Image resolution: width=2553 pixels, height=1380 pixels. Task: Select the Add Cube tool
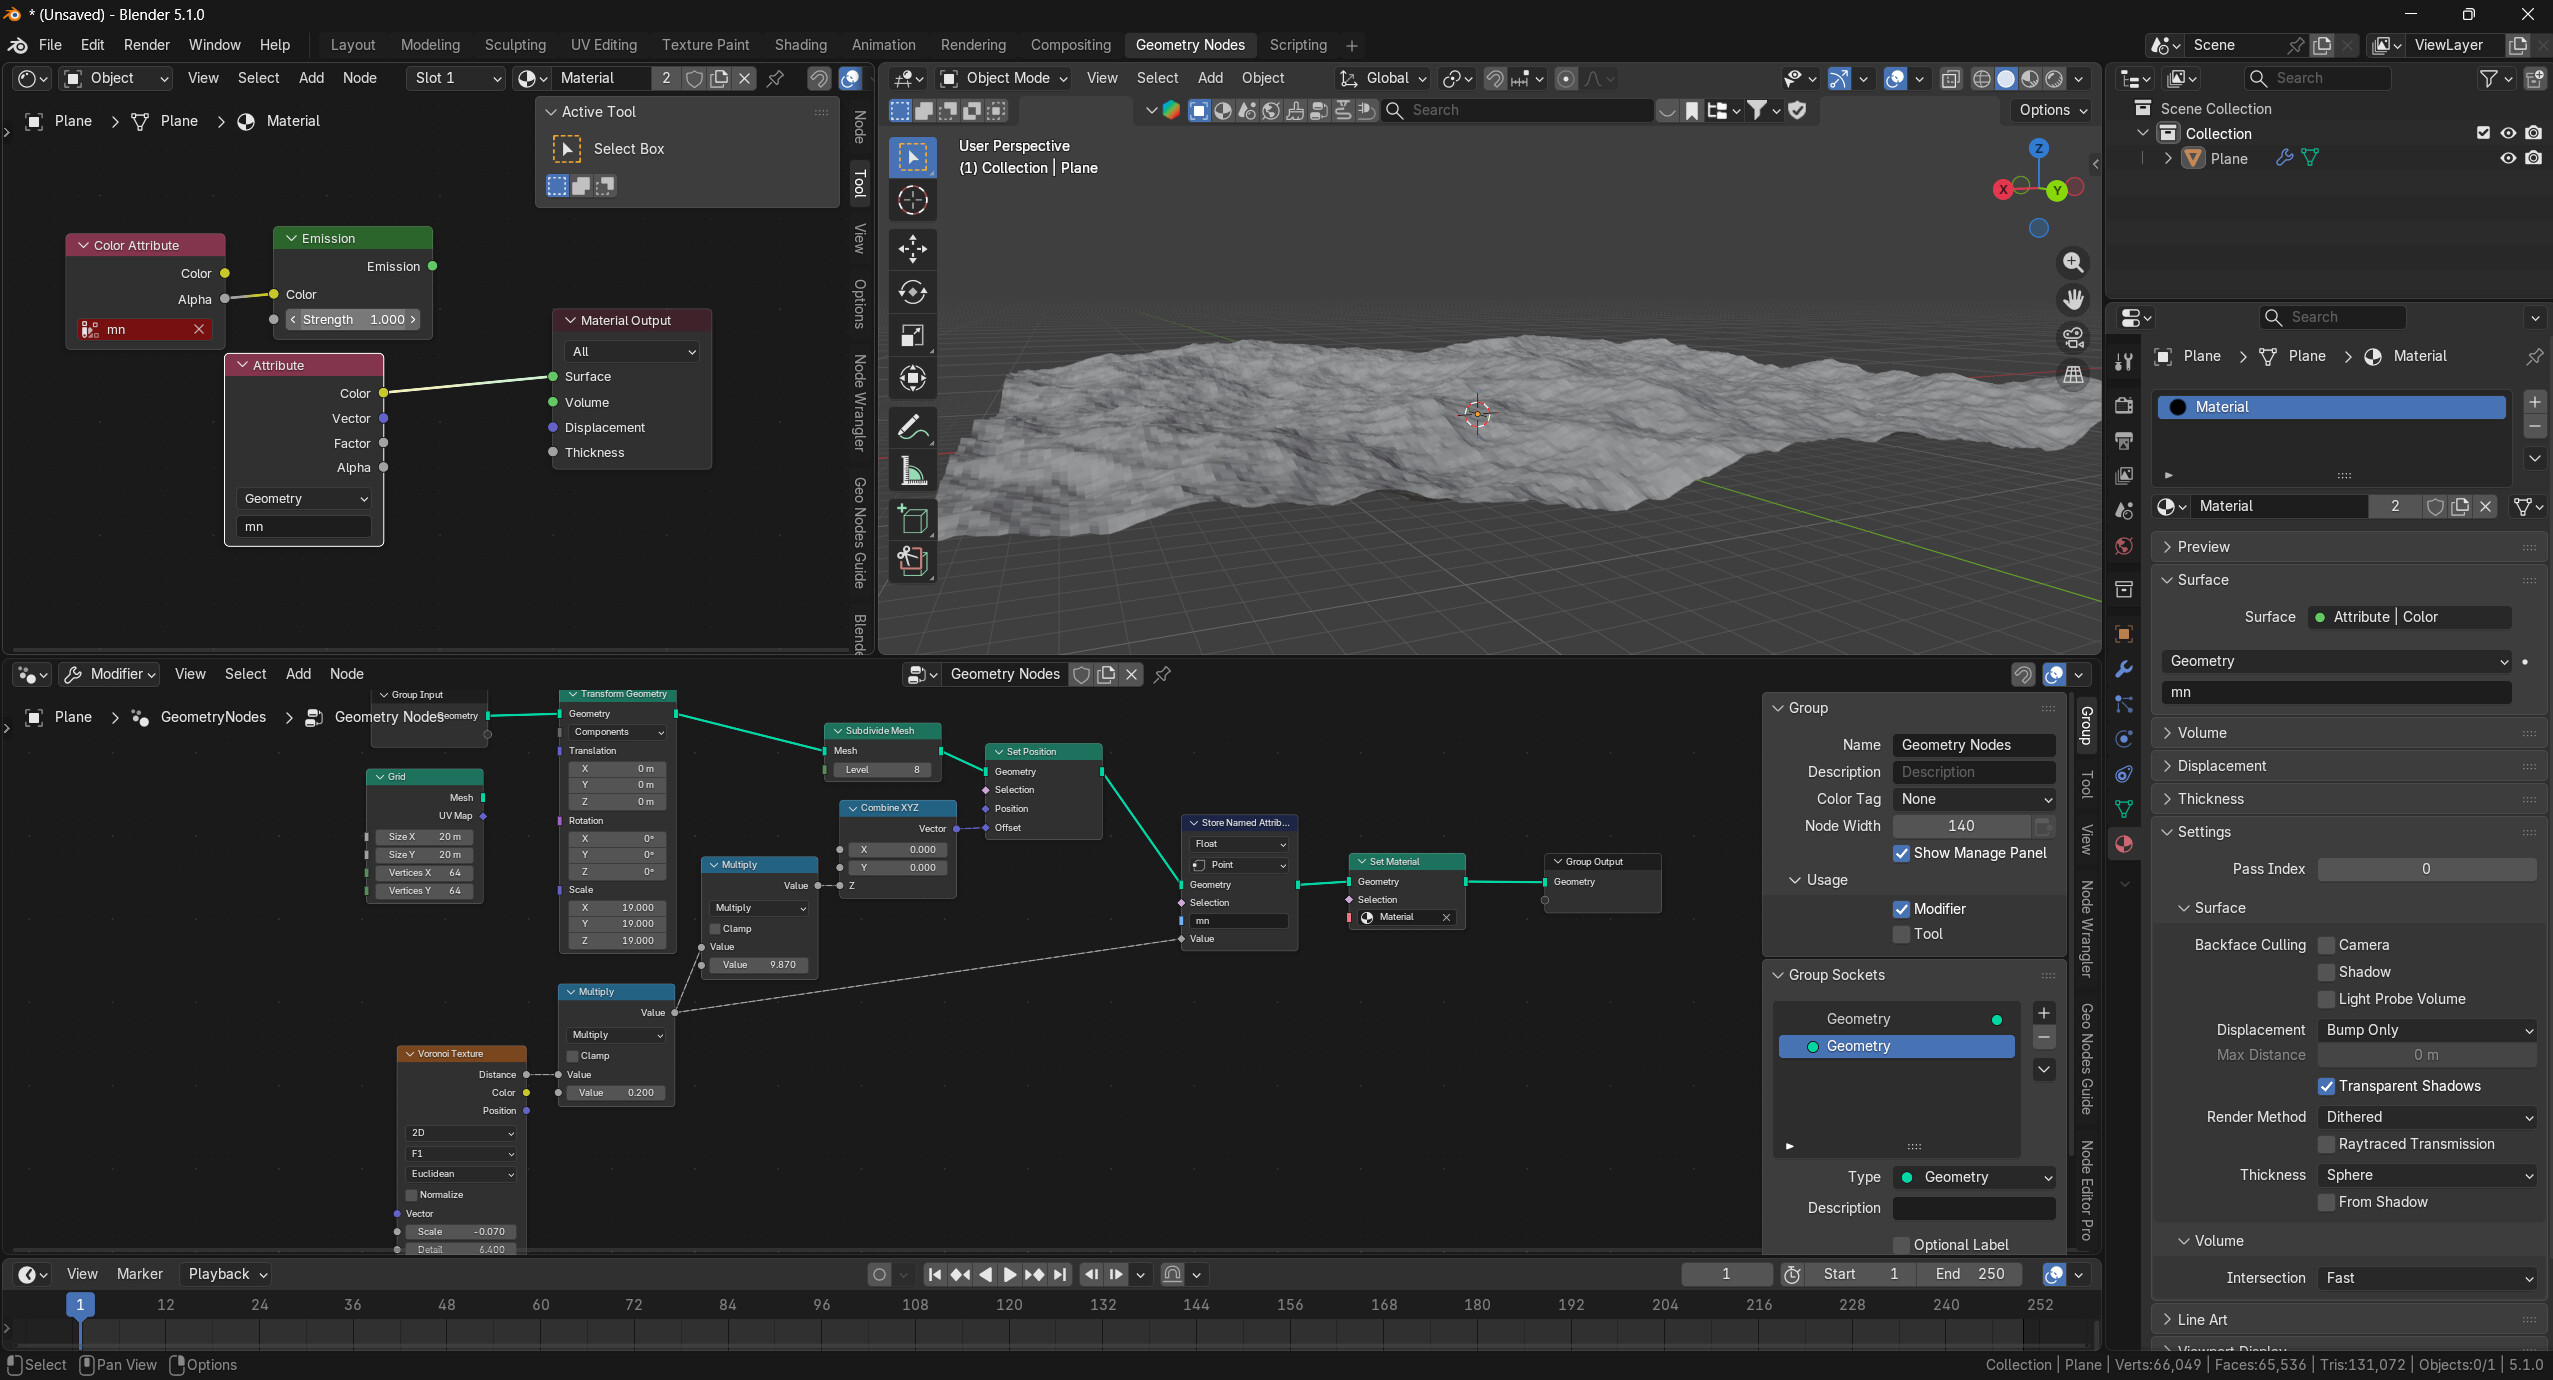[x=912, y=519]
